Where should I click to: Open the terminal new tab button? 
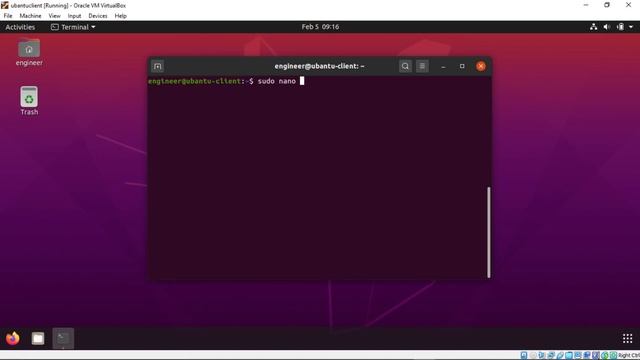(x=158, y=66)
